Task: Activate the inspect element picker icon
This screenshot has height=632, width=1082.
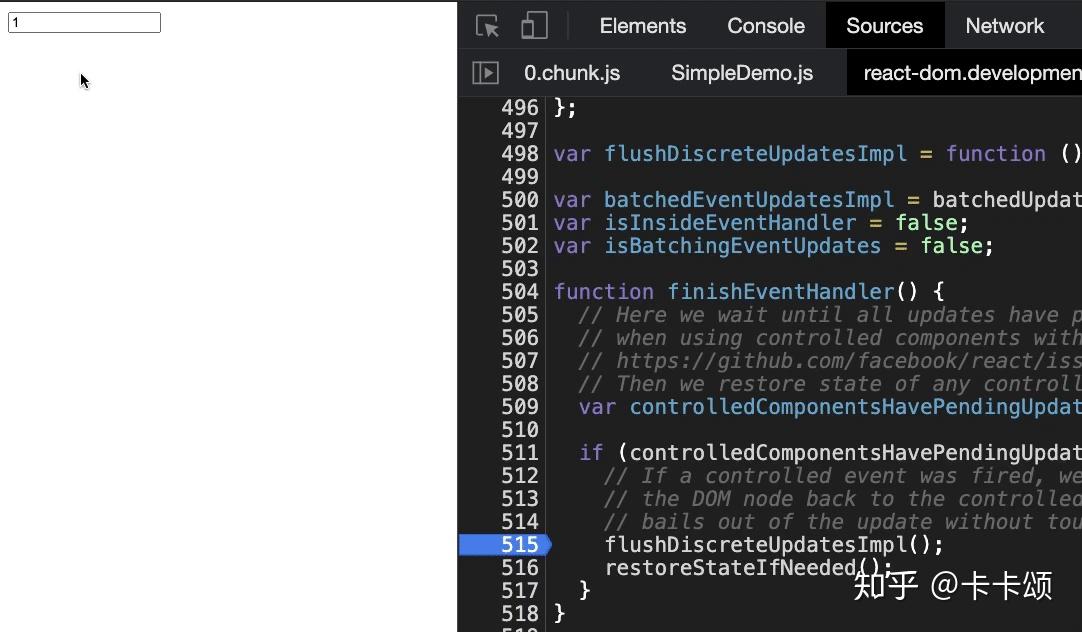Action: 487,26
